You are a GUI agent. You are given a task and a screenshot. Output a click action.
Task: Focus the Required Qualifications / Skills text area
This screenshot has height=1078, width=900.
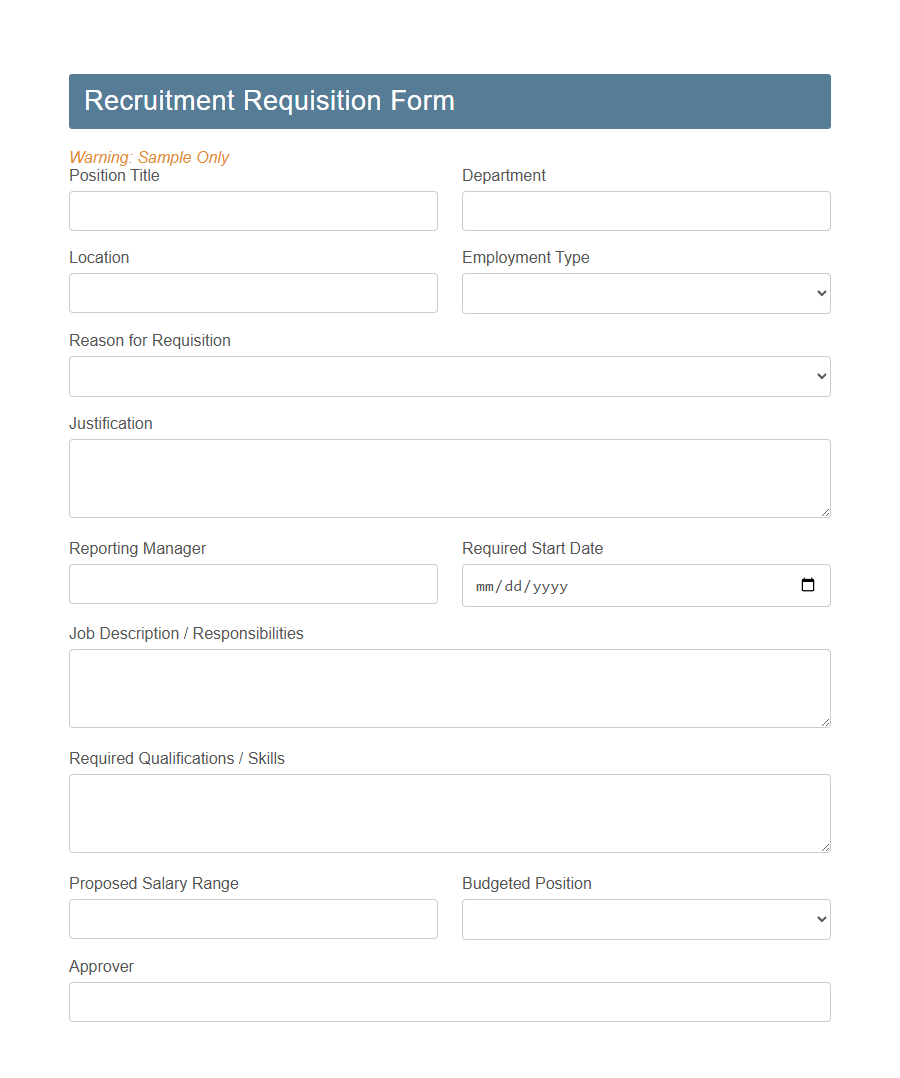[x=449, y=813]
